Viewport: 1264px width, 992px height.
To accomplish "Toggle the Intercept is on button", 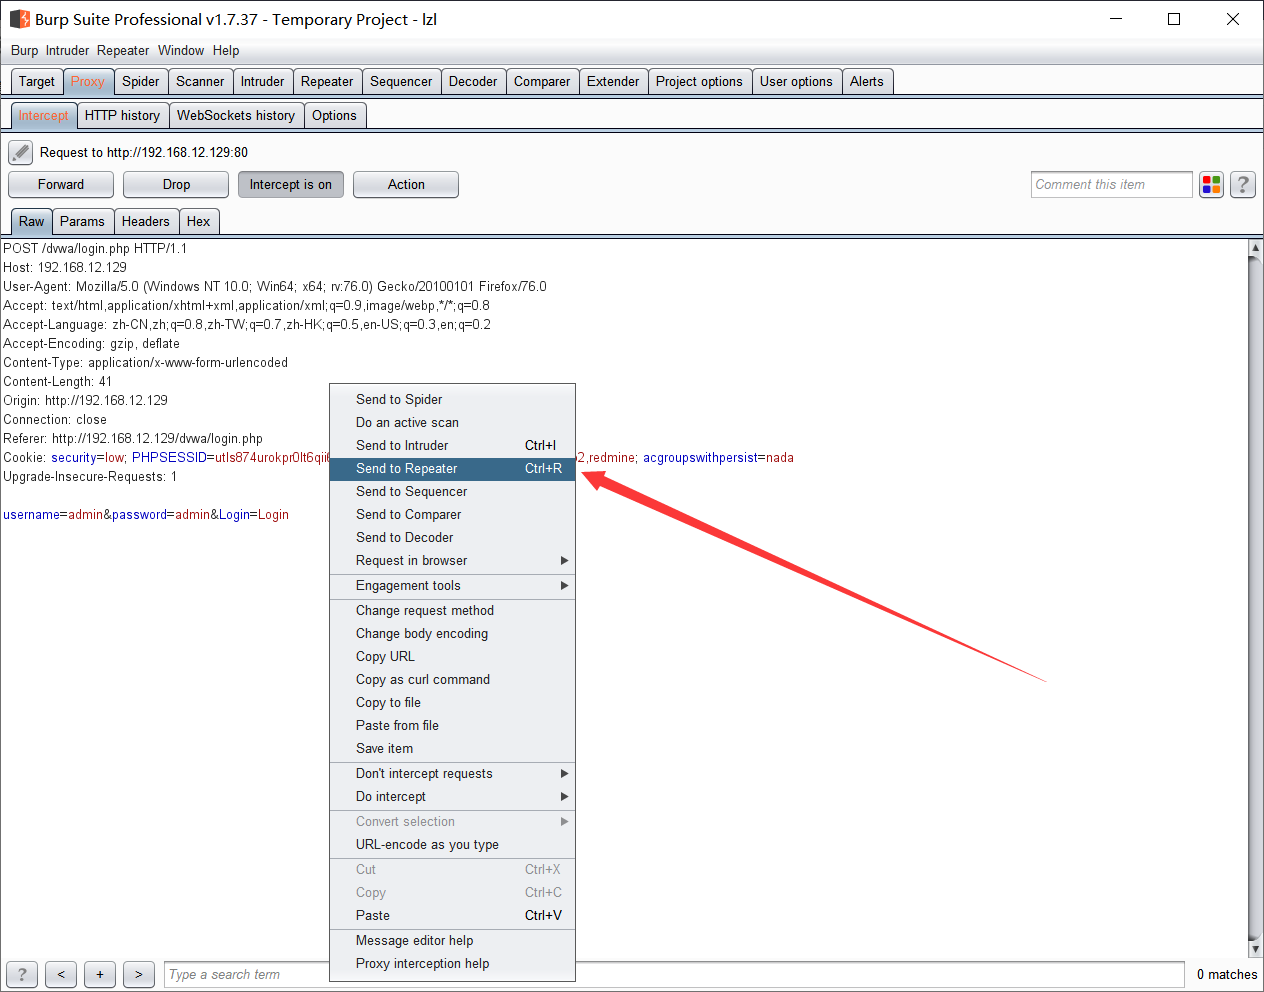I will (291, 184).
